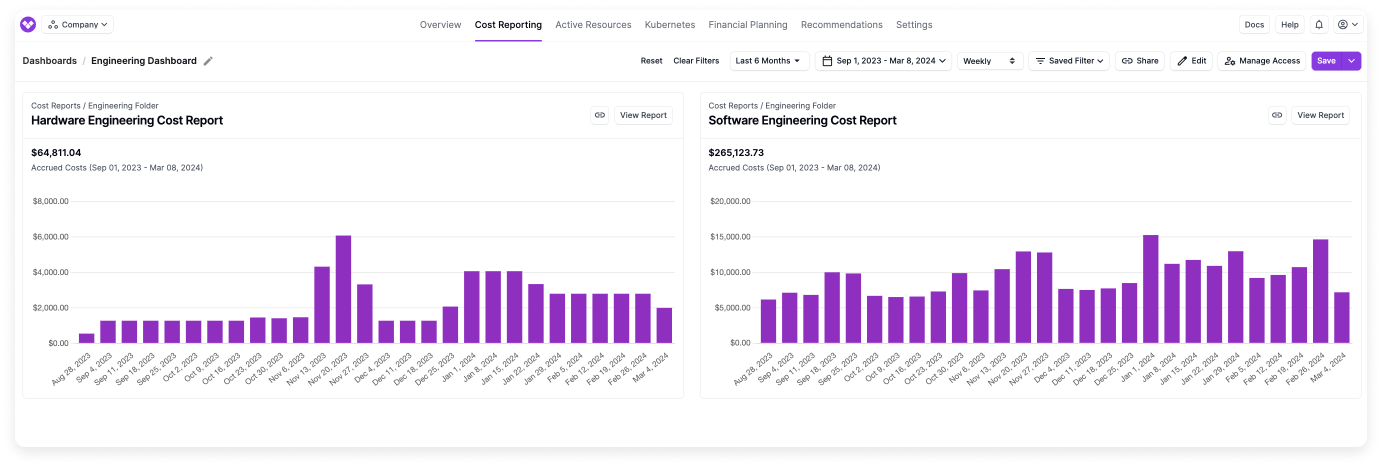Open the date range Sep 1, 2023 picker
The height and width of the screenshot is (467, 1382).
point(884,61)
